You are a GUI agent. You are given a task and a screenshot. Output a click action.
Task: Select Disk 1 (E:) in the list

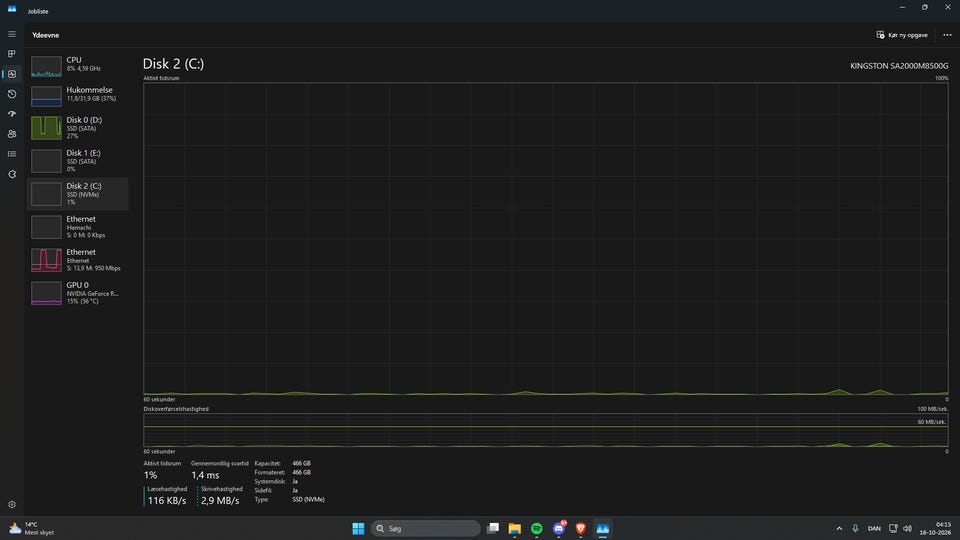(x=78, y=160)
